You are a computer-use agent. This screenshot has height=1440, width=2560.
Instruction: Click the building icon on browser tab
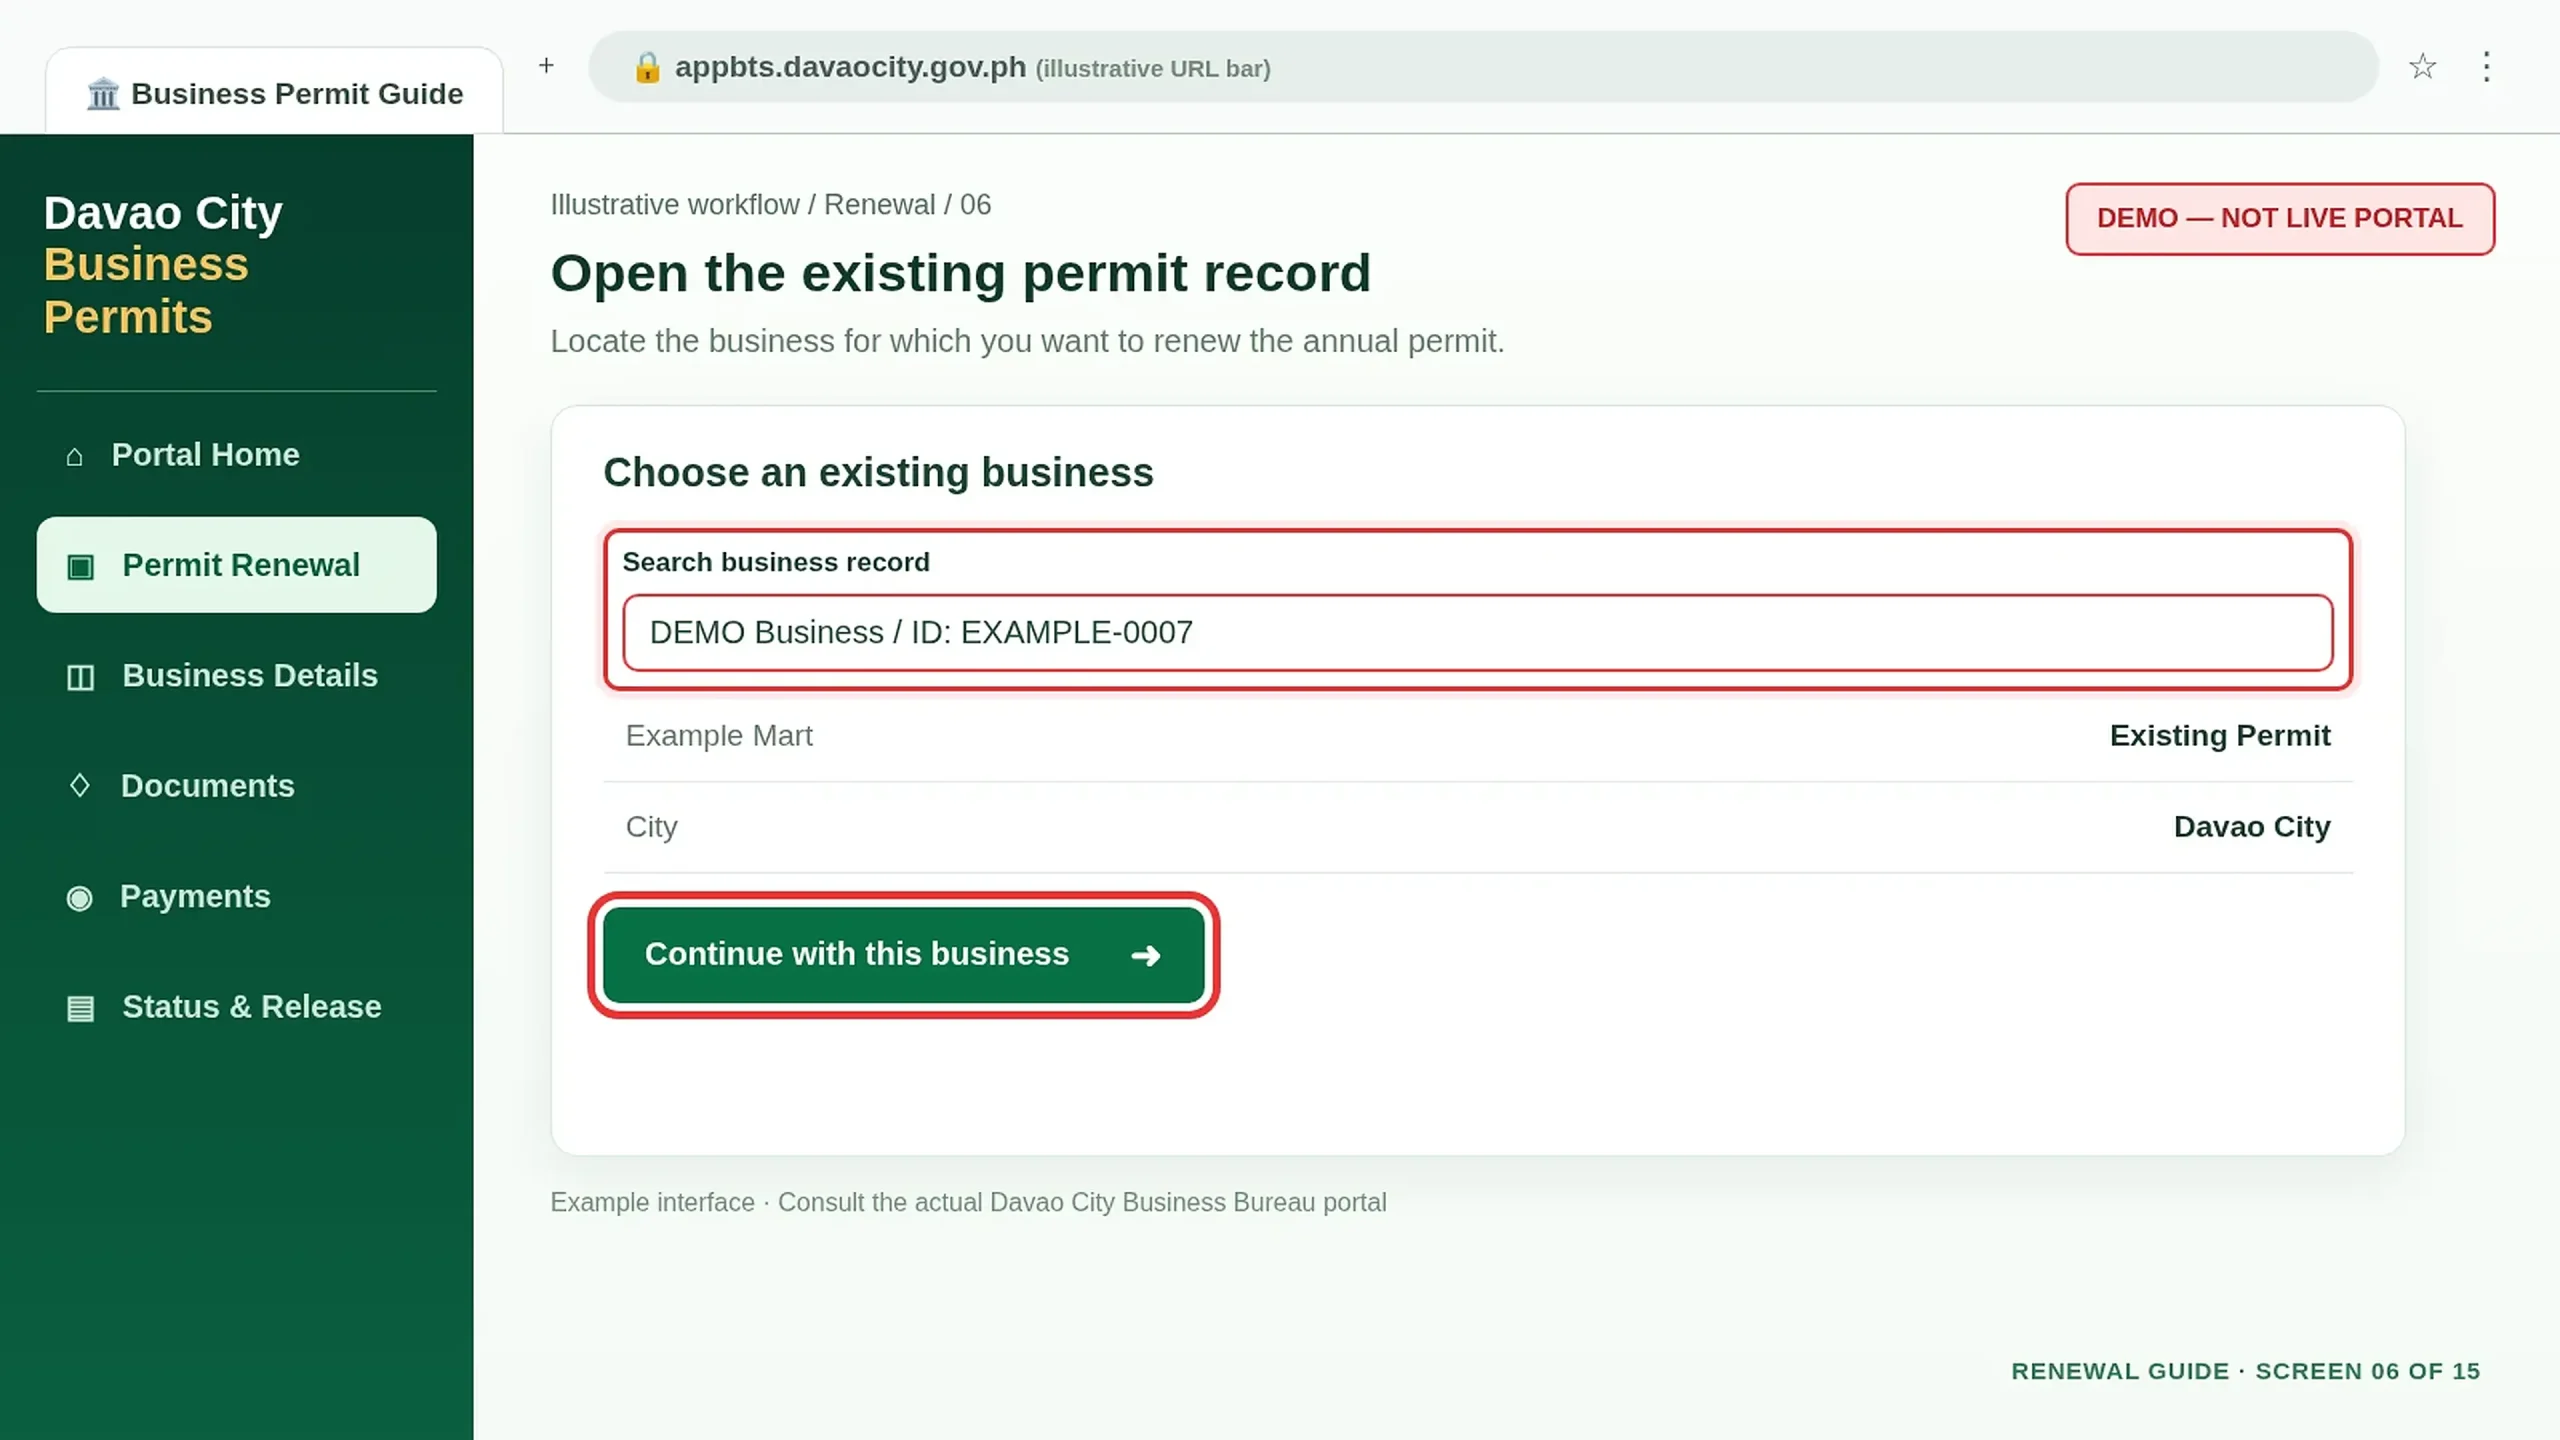tap(103, 94)
